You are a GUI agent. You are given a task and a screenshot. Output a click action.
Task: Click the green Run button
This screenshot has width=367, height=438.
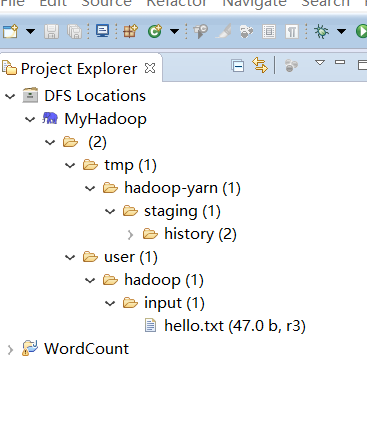(x=361, y=32)
